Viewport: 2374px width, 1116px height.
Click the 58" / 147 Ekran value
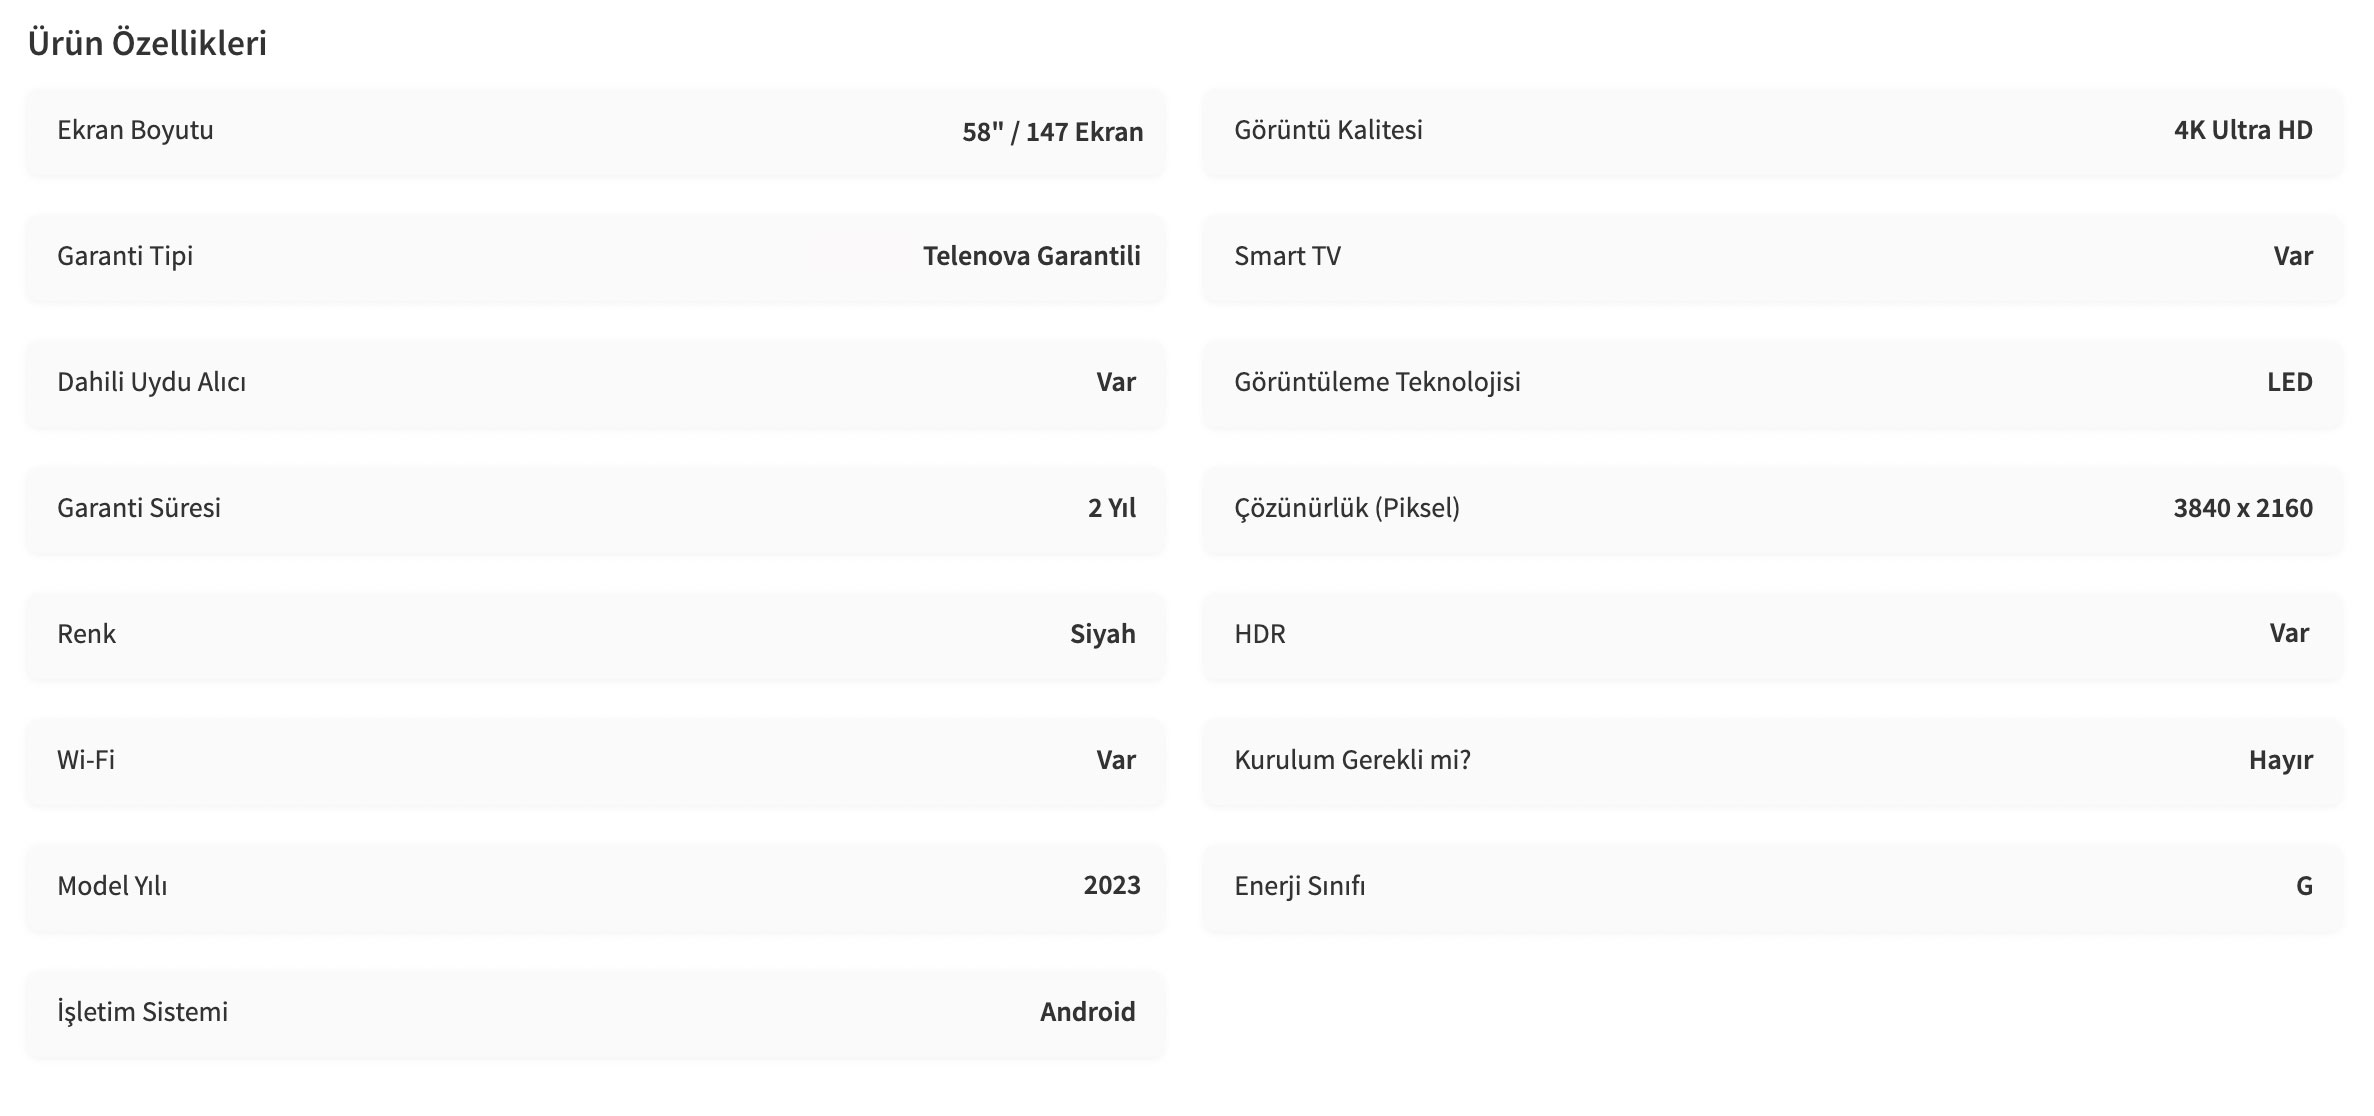coord(1052,132)
